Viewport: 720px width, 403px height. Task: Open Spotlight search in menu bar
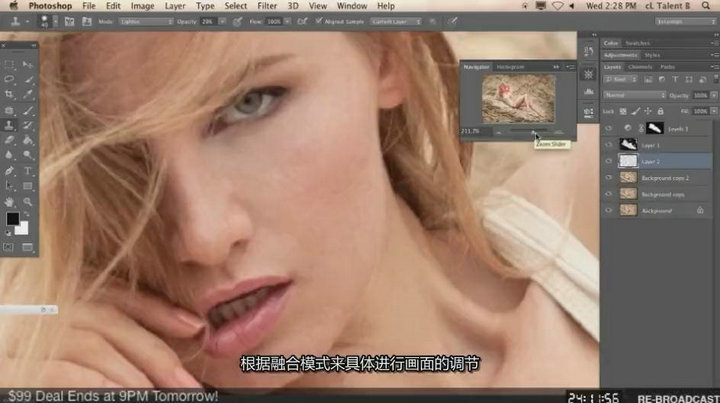point(706,6)
